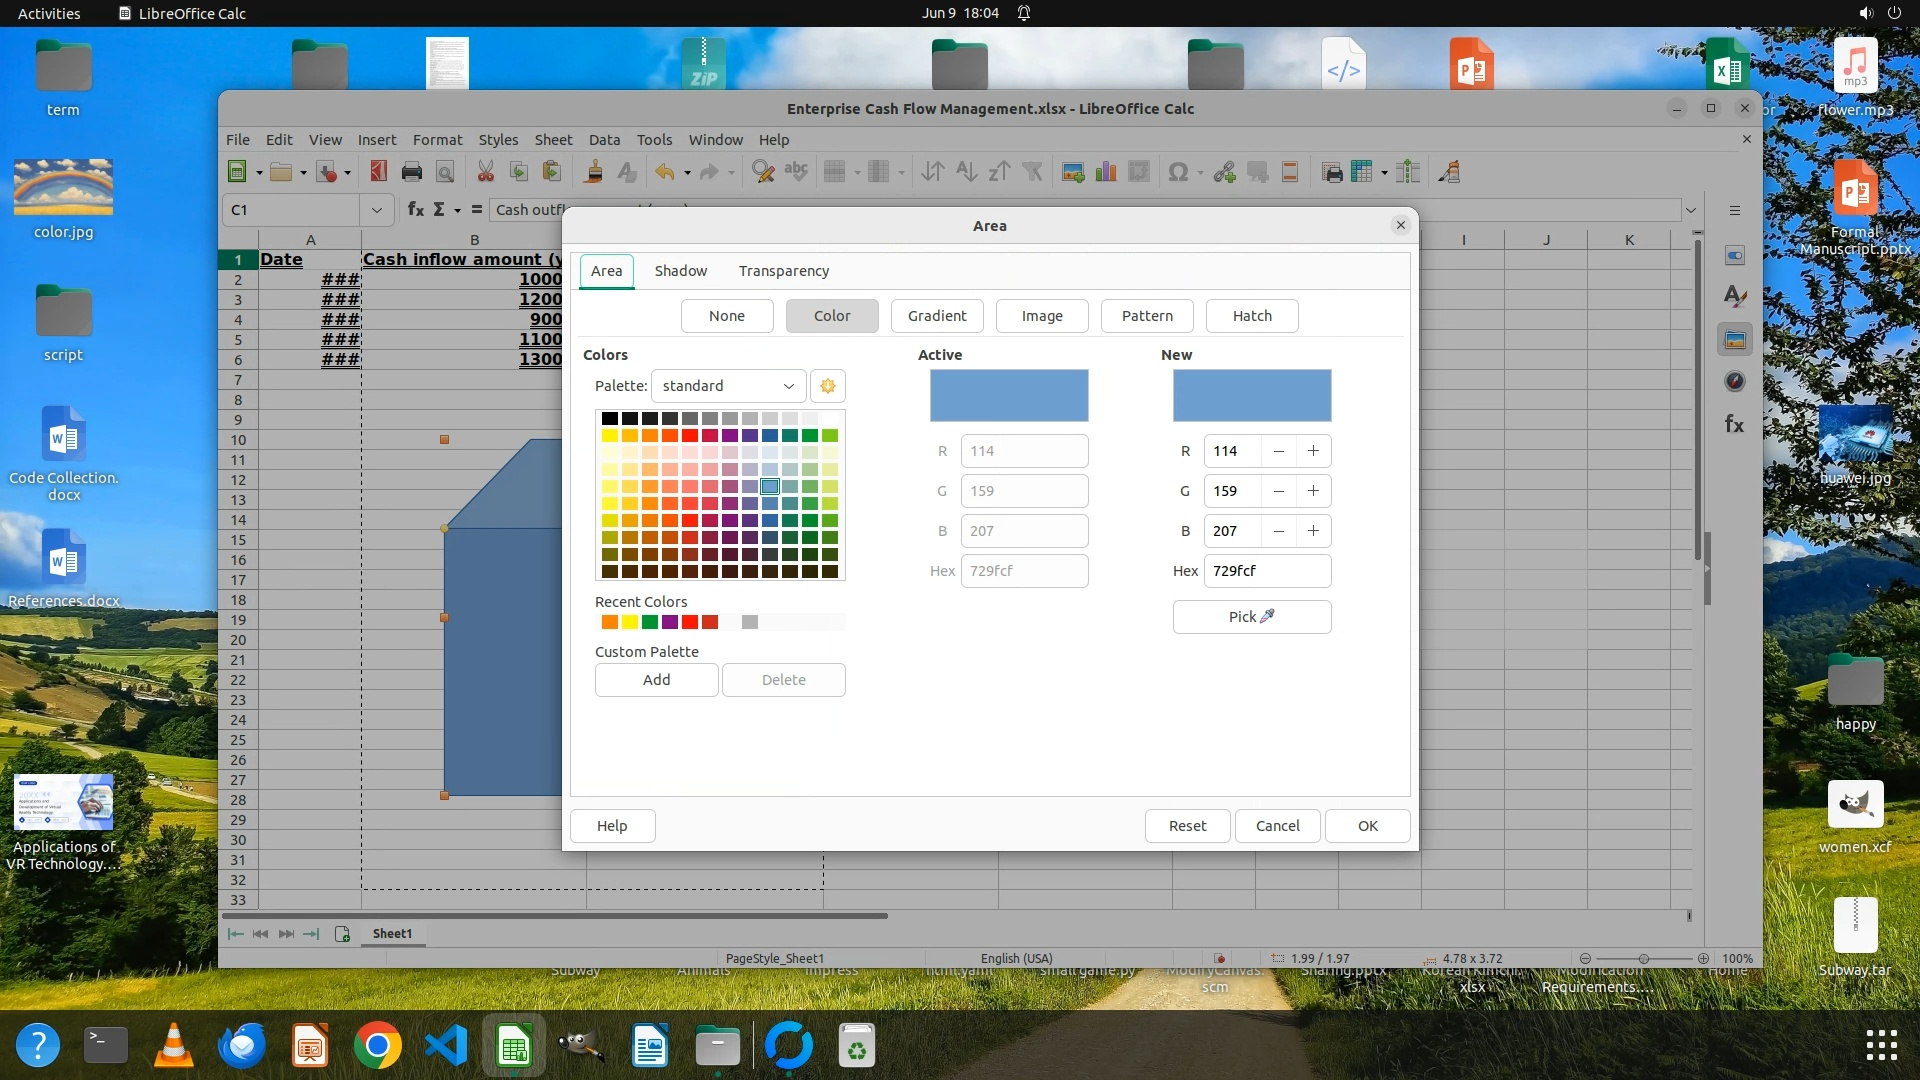Open the Sheet menu
The height and width of the screenshot is (1080, 1920).
tap(552, 140)
